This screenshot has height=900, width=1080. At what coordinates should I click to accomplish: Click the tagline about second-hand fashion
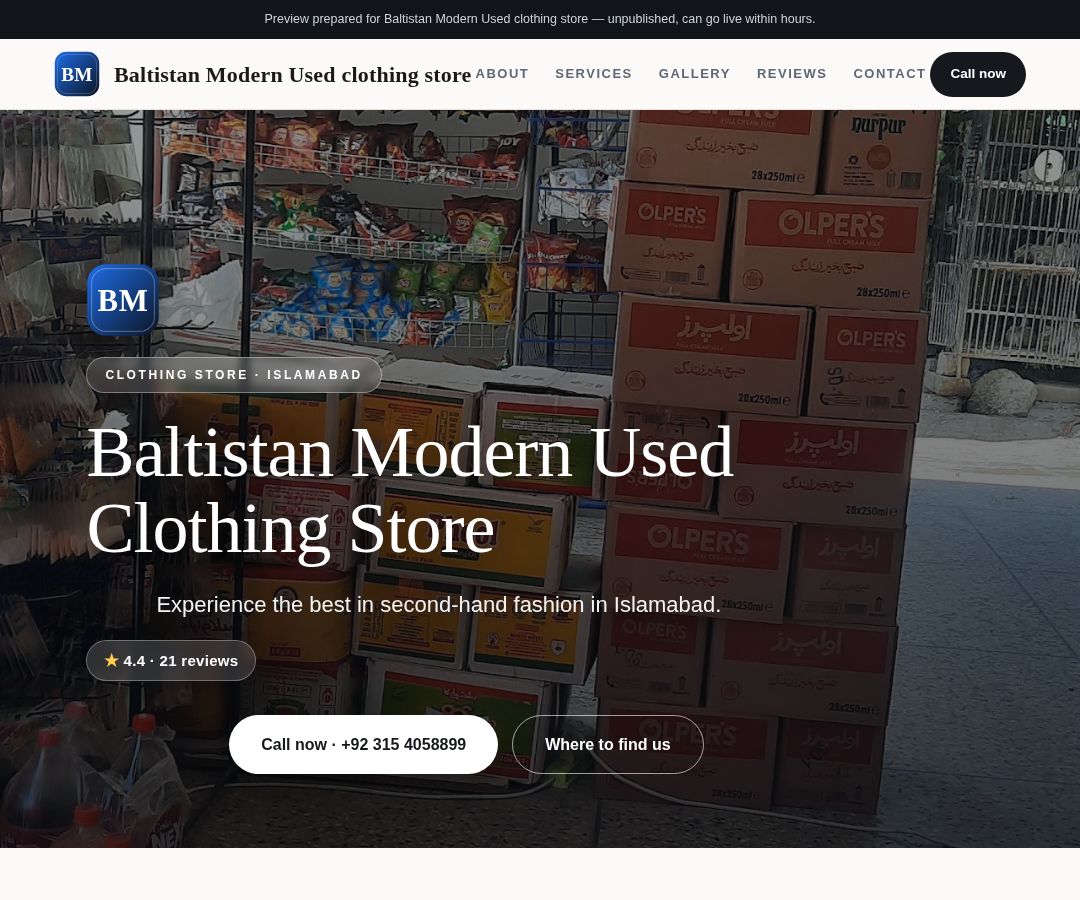tap(438, 605)
